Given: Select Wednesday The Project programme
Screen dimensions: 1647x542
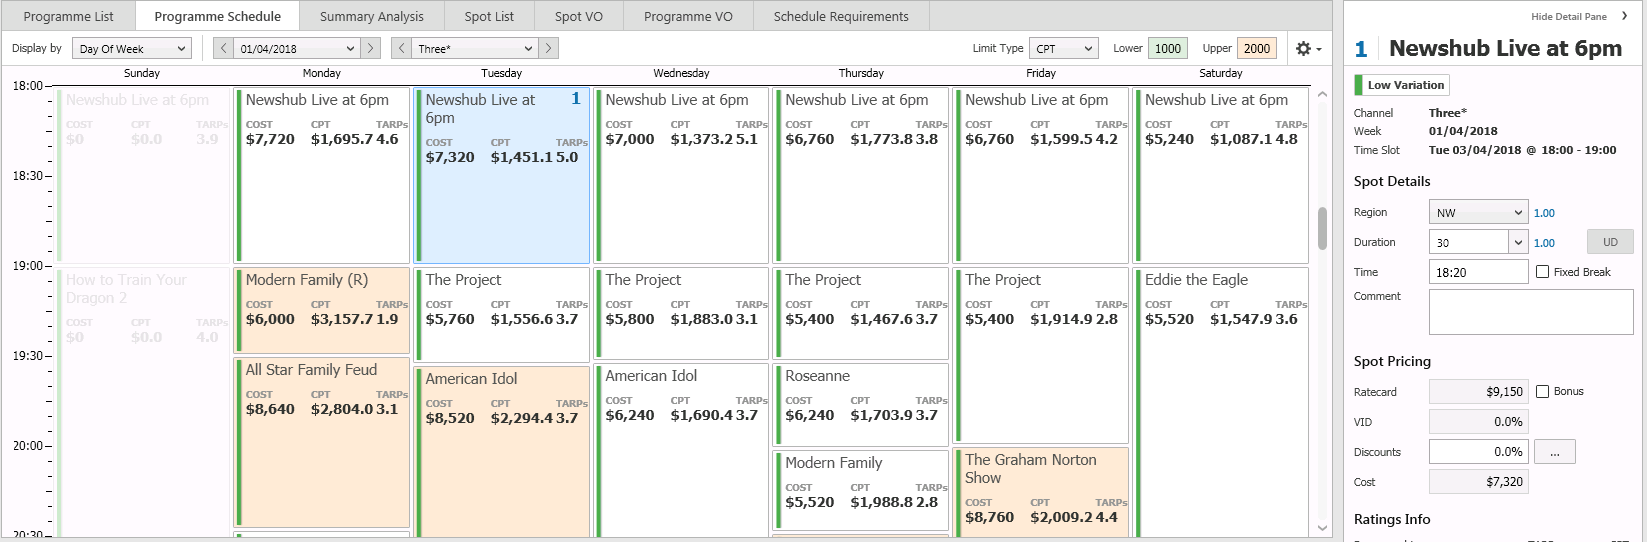Looking at the screenshot, I should (681, 313).
